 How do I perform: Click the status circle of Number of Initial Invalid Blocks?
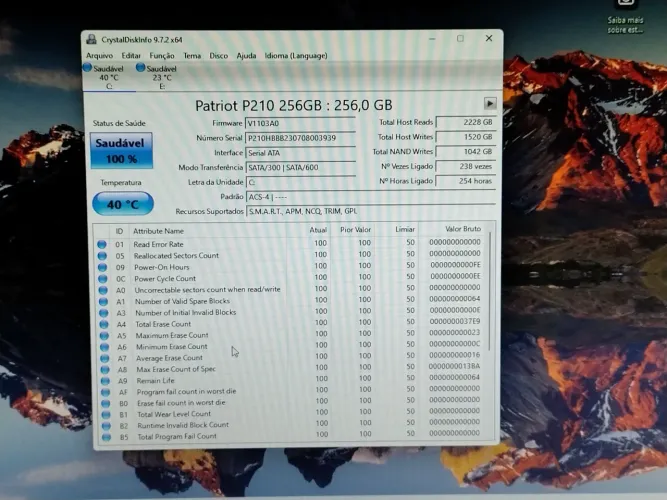click(104, 313)
